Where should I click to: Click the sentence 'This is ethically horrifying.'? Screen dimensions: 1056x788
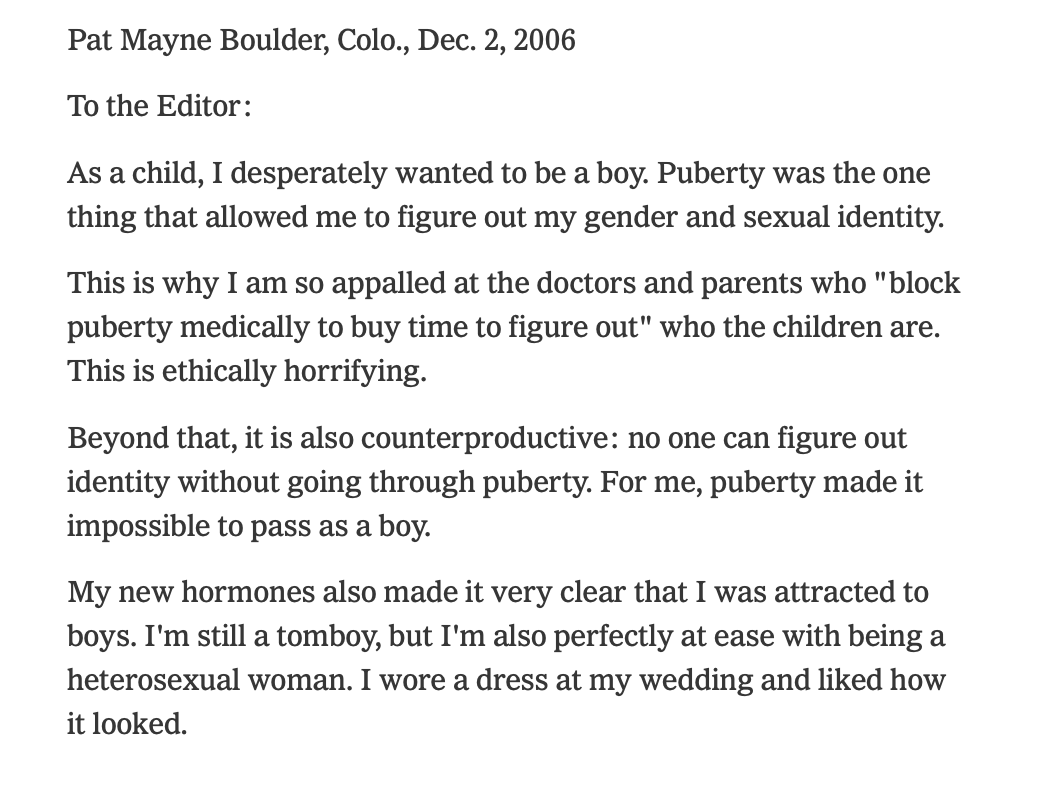(247, 372)
